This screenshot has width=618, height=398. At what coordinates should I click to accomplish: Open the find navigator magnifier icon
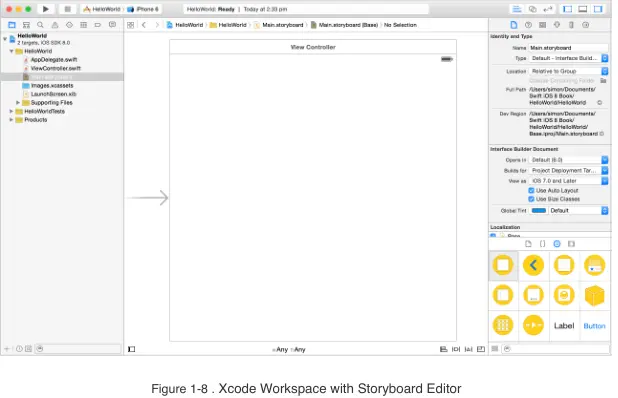pyautogui.click(x=40, y=25)
